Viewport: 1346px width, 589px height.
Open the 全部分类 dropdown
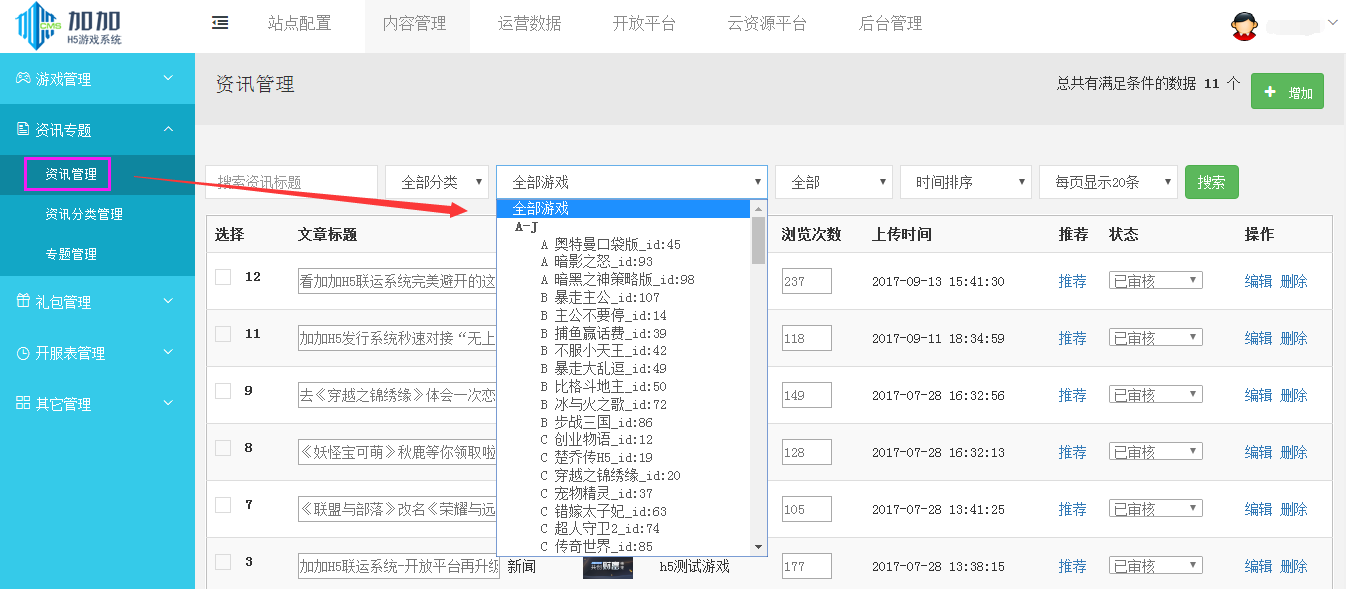[x=437, y=181]
